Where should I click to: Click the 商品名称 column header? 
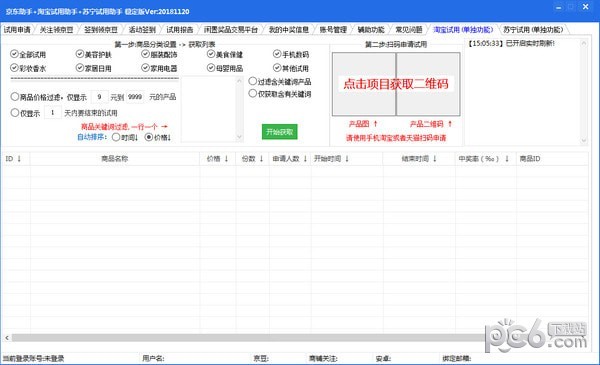tap(114, 158)
